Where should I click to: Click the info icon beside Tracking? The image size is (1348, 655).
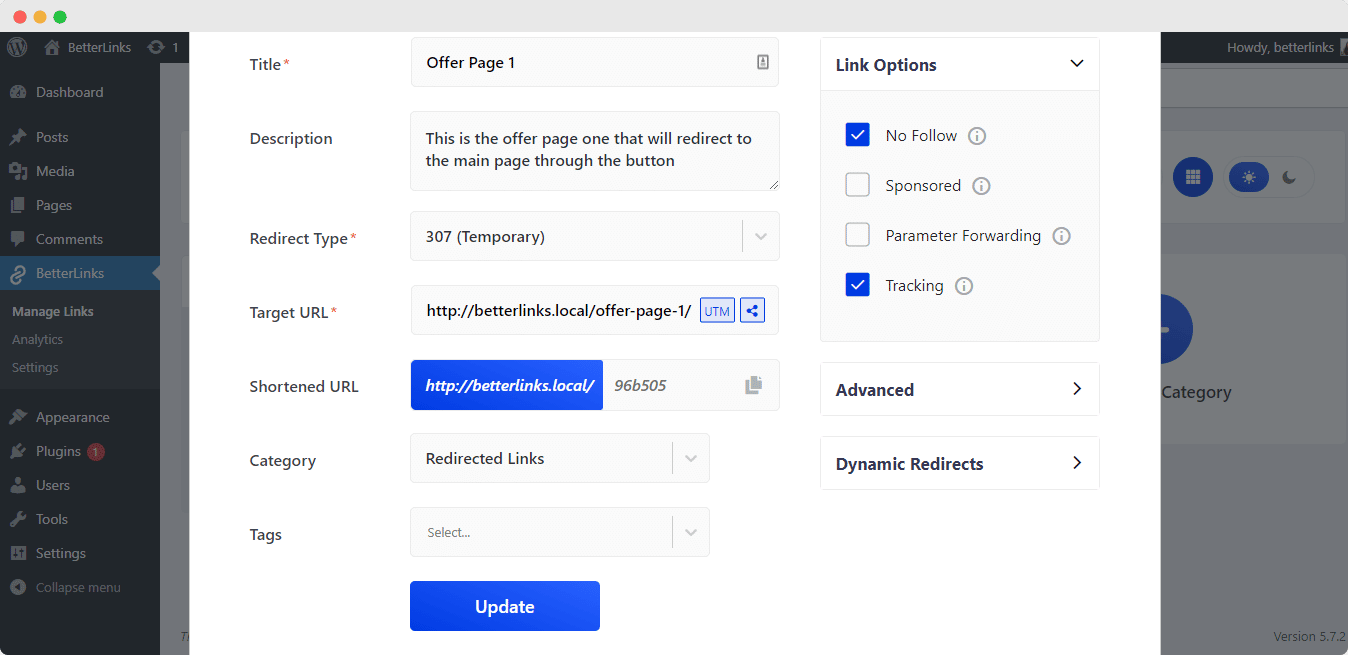964,285
